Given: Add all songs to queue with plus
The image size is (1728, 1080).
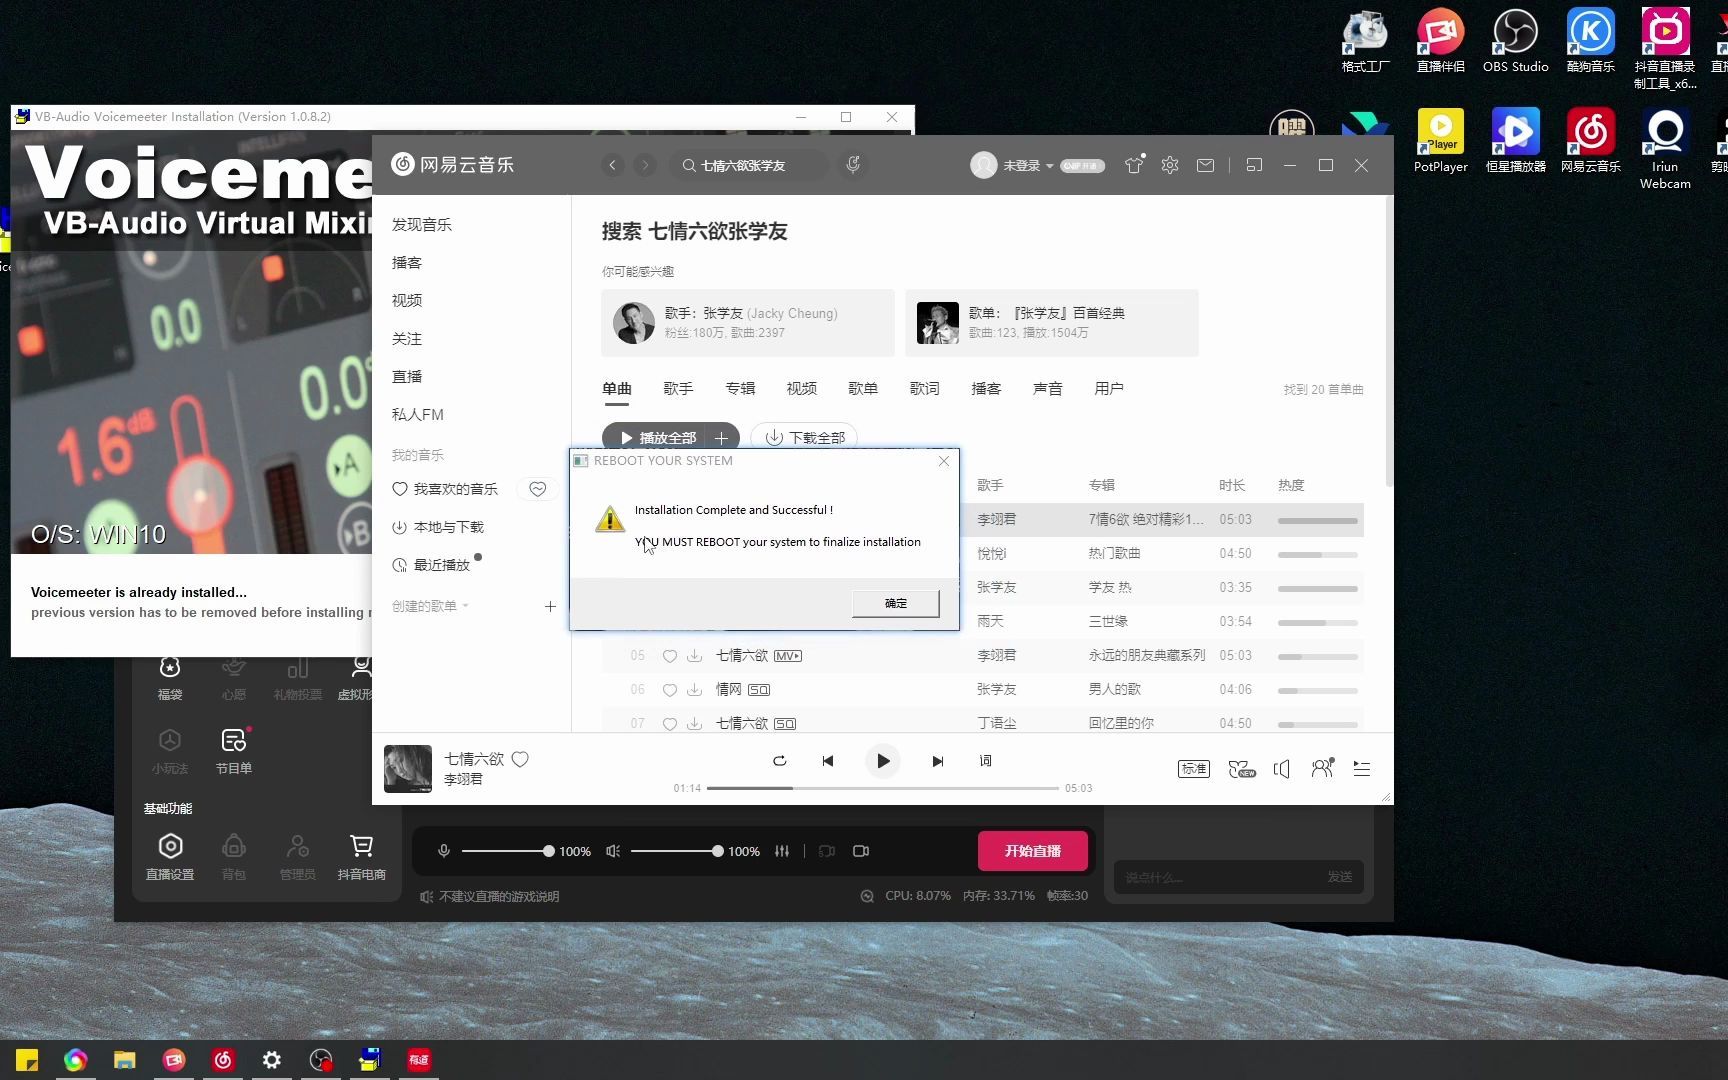Looking at the screenshot, I should (x=722, y=438).
